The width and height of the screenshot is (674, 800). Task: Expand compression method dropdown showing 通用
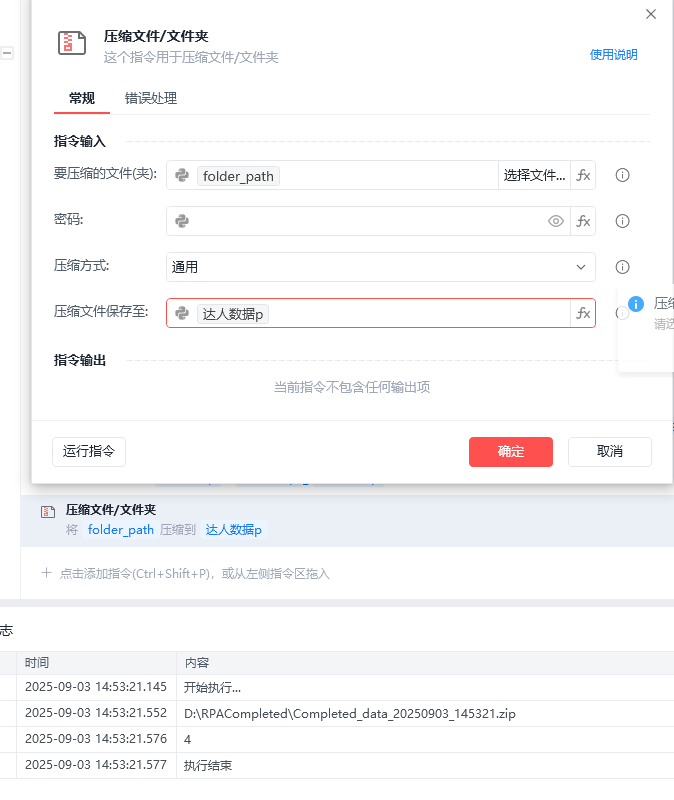click(x=381, y=267)
